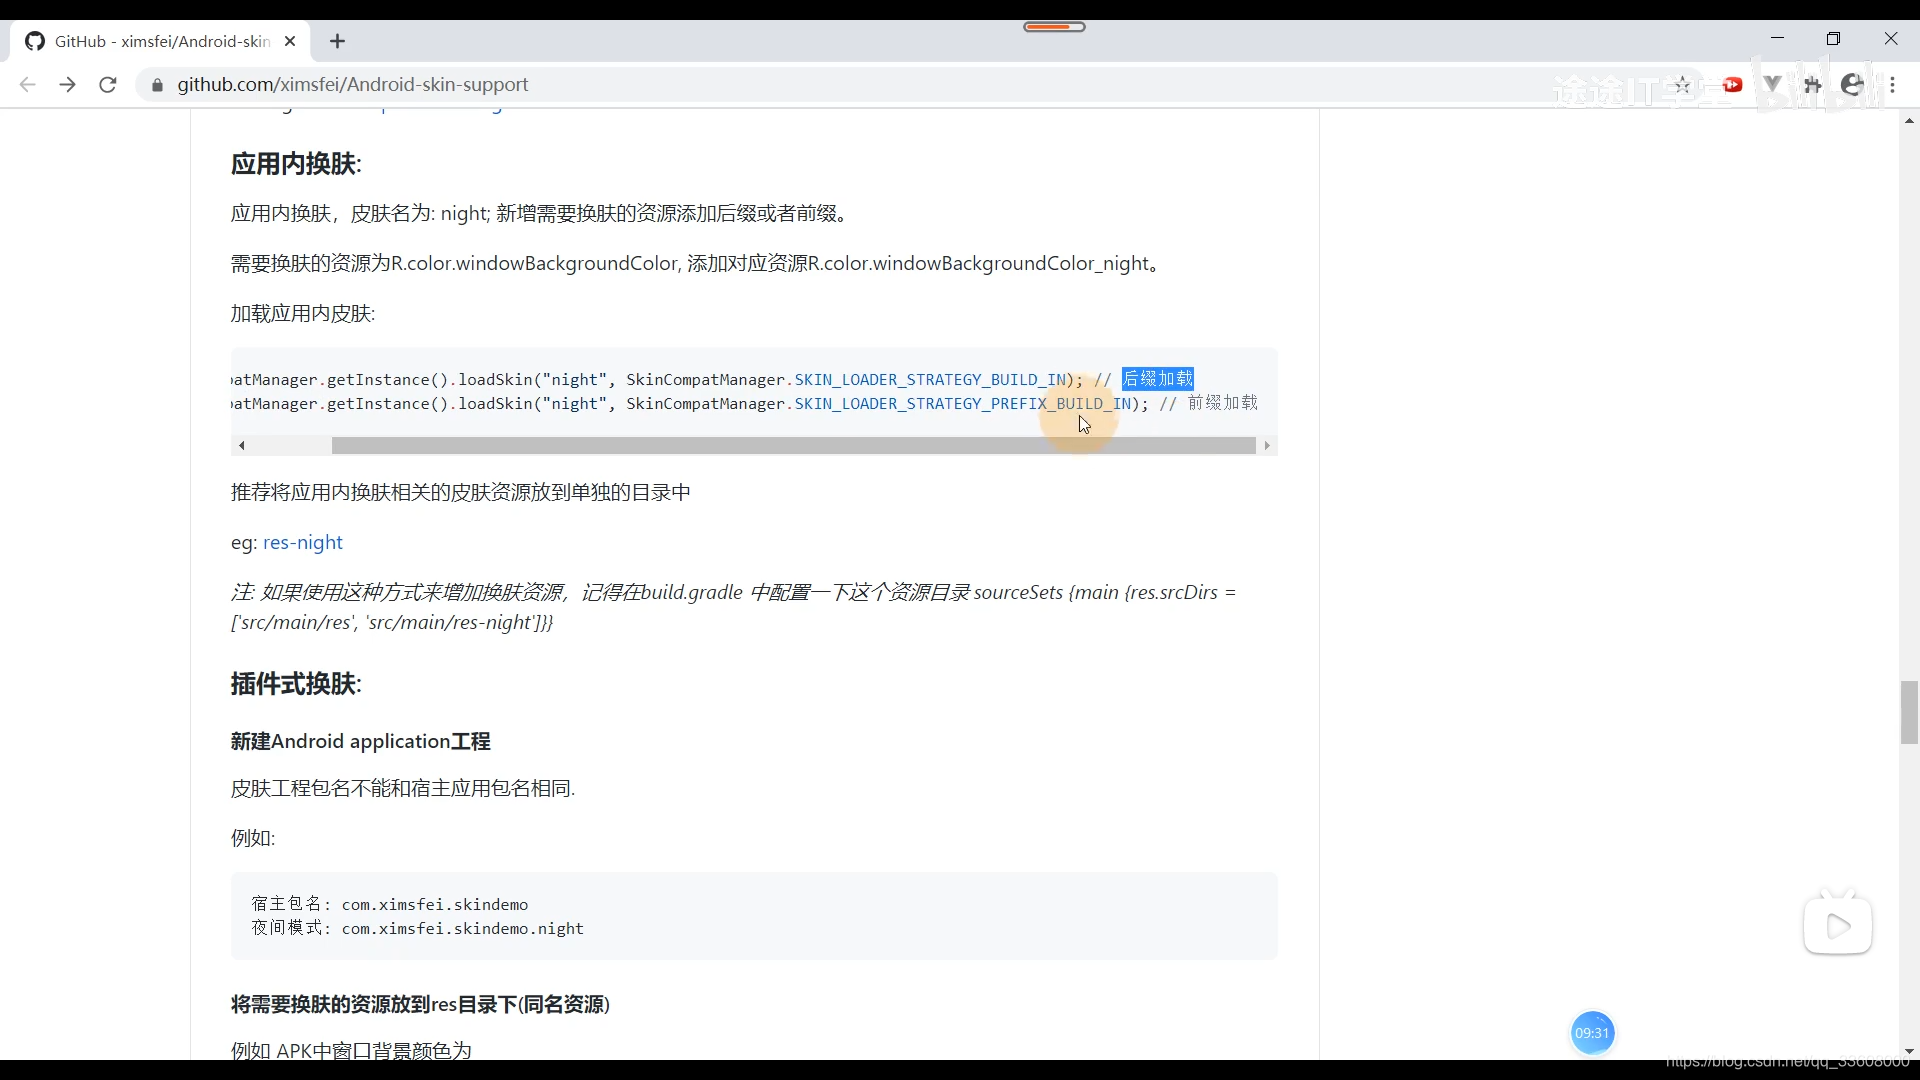This screenshot has height=1080, width=1920.
Task: Click com.ximsfei.skindemo.night package line
Action: click(417, 928)
